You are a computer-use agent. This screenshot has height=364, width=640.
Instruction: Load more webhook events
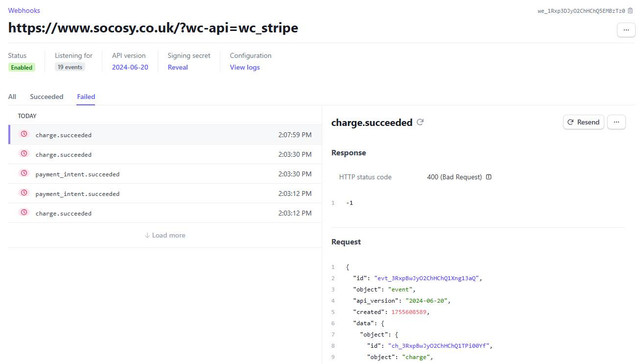point(165,235)
